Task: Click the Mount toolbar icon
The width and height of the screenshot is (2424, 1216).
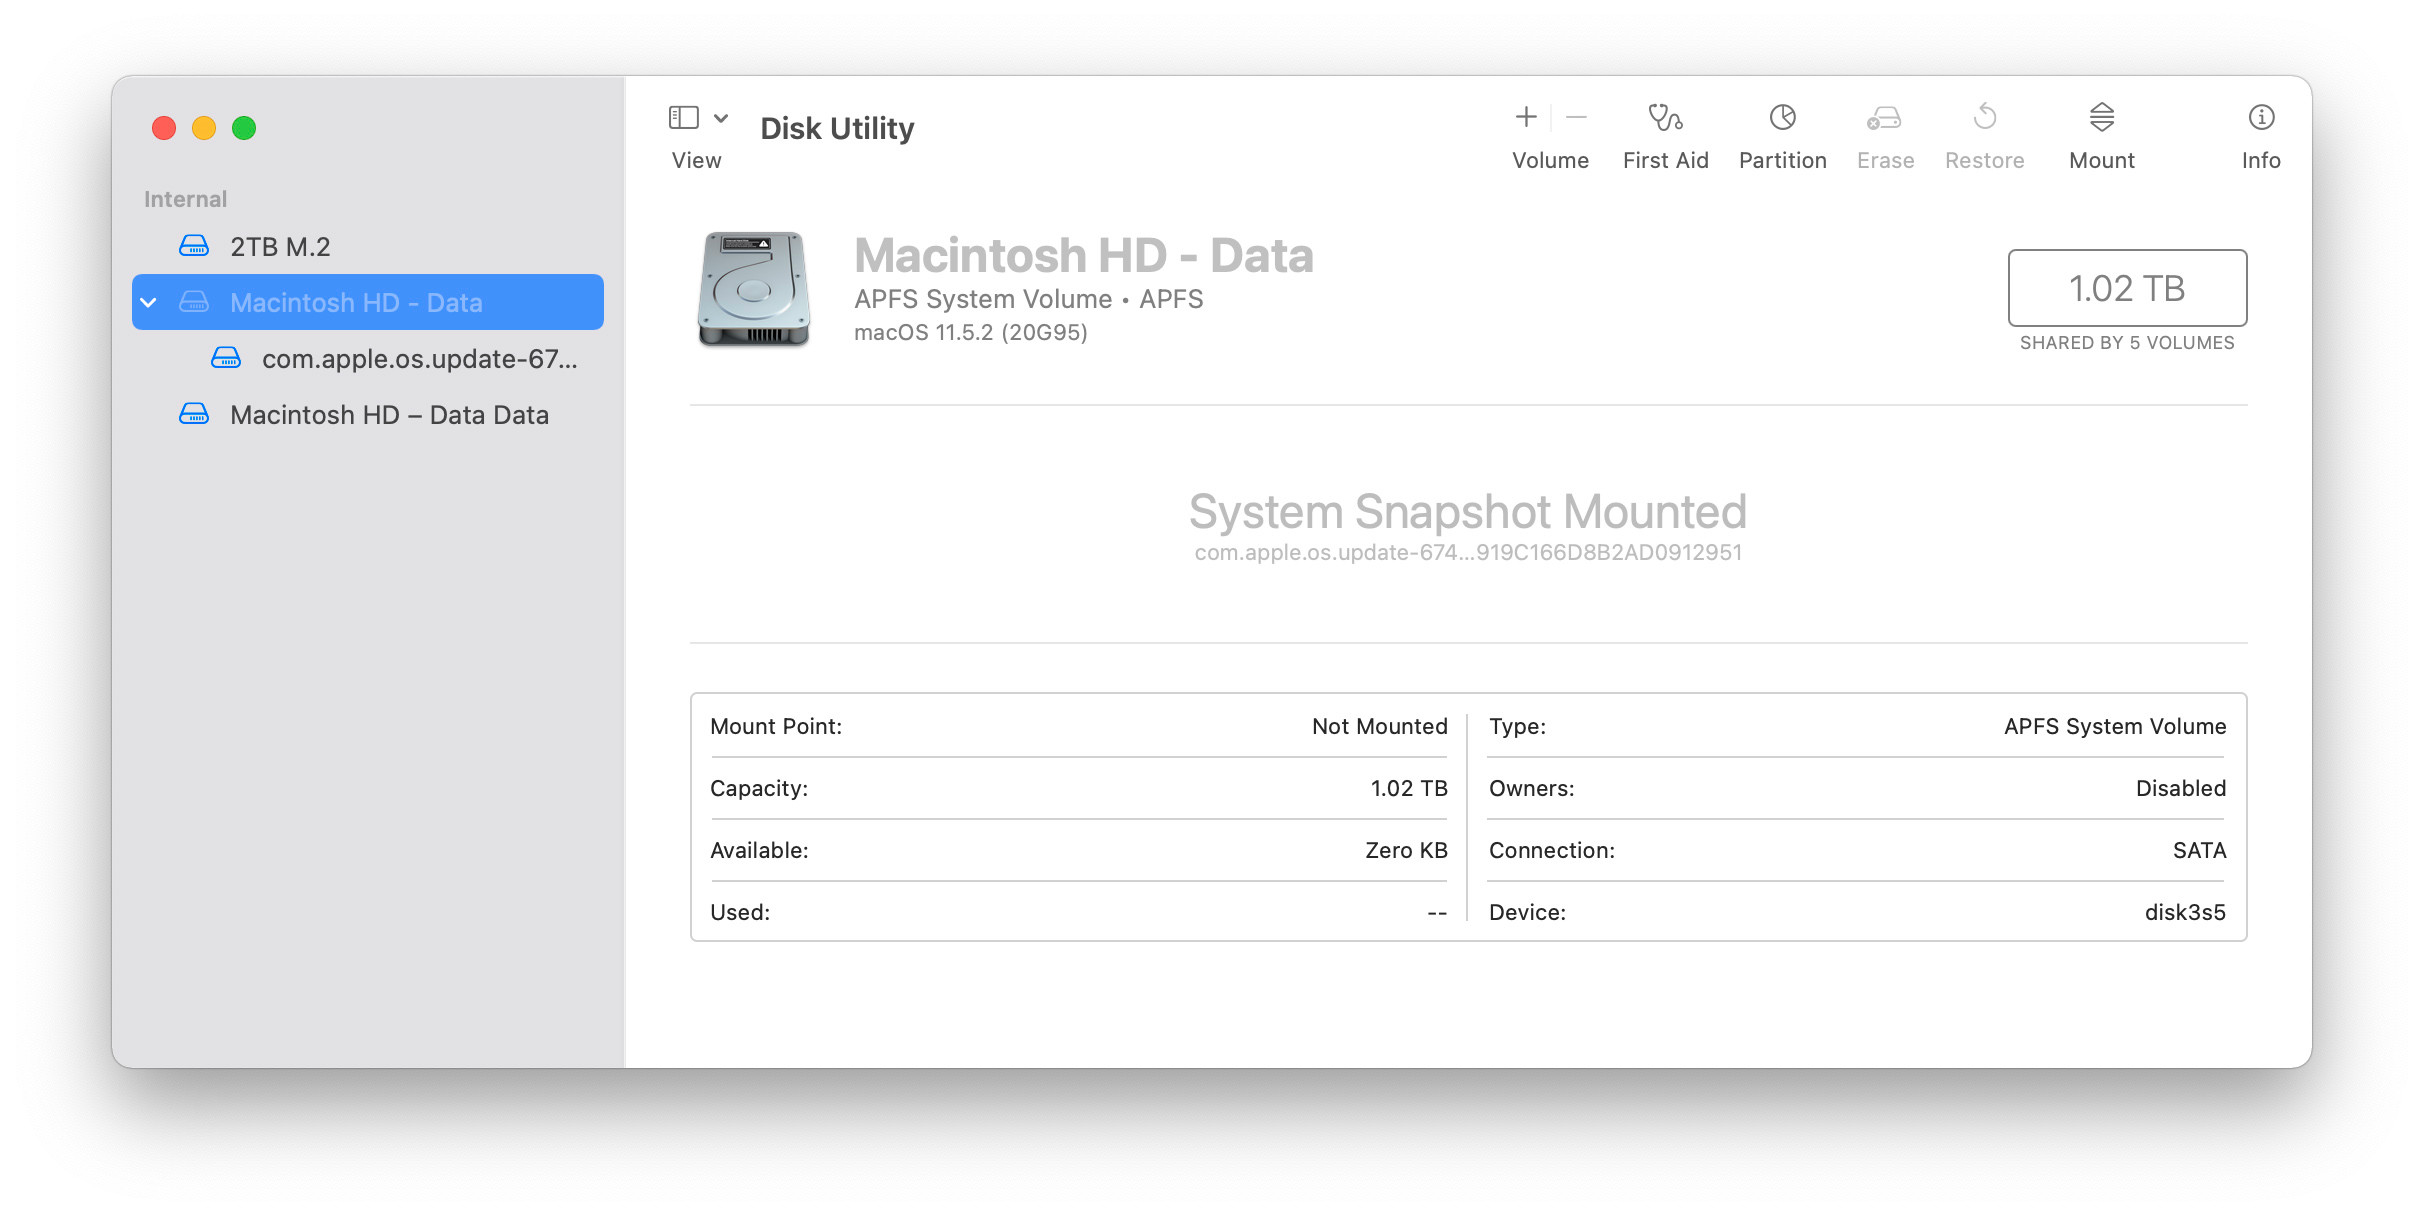Action: pos(2101,118)
